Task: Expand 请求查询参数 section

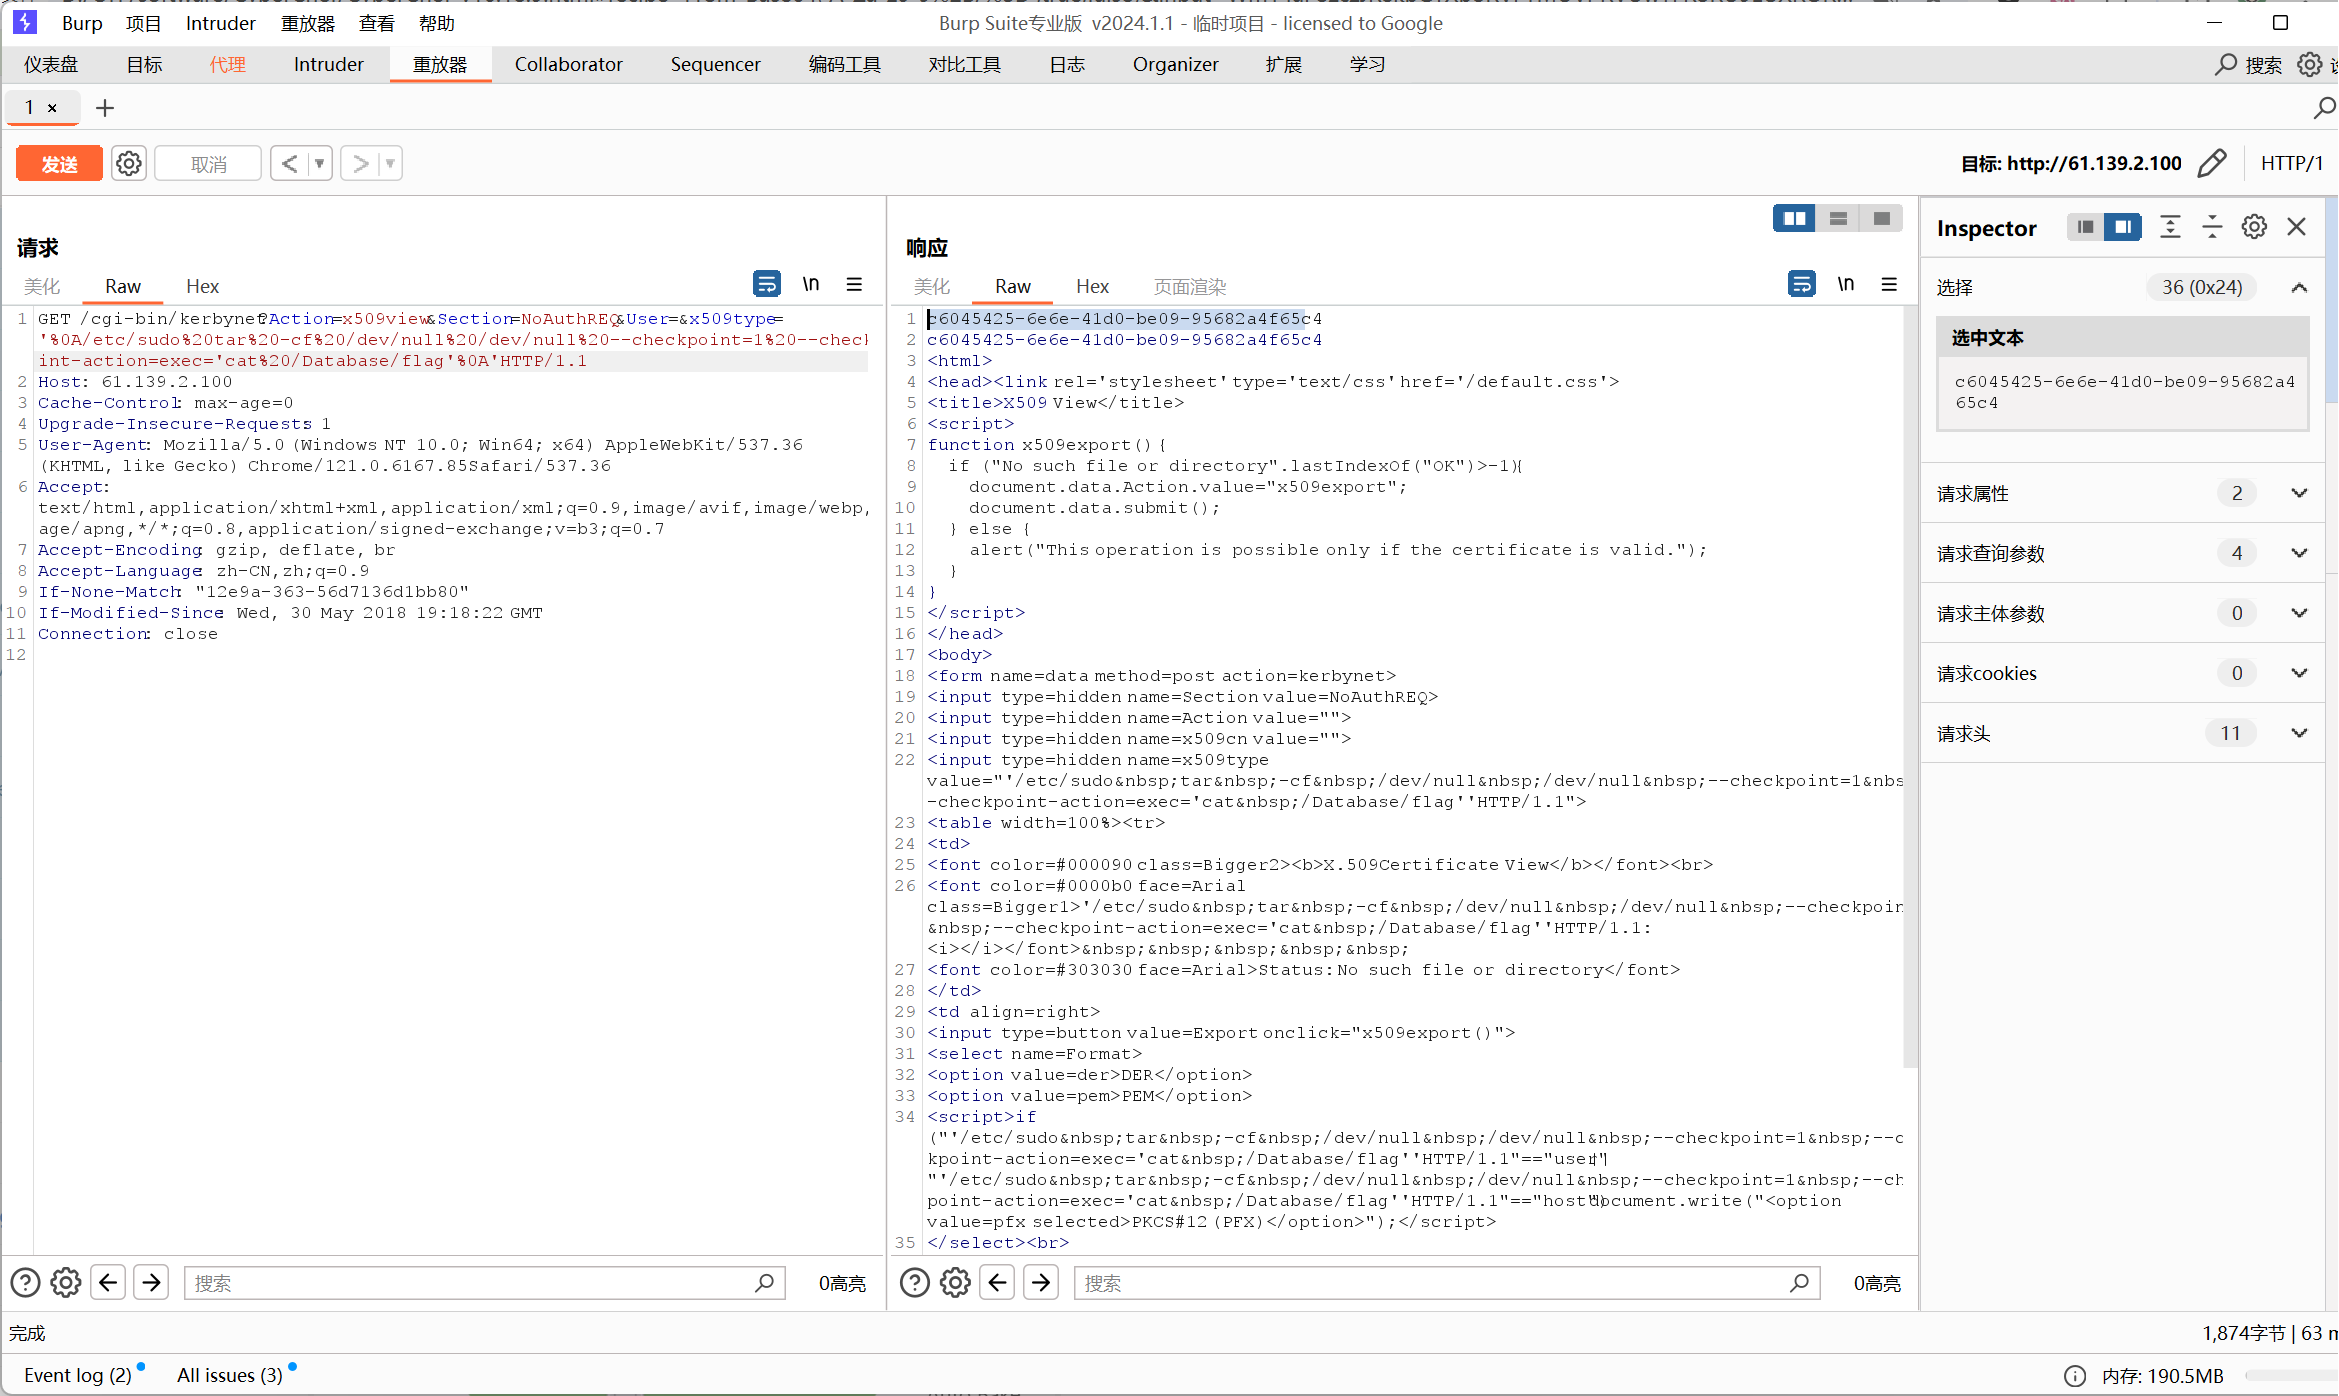Action: click(x=2299, y=553)
